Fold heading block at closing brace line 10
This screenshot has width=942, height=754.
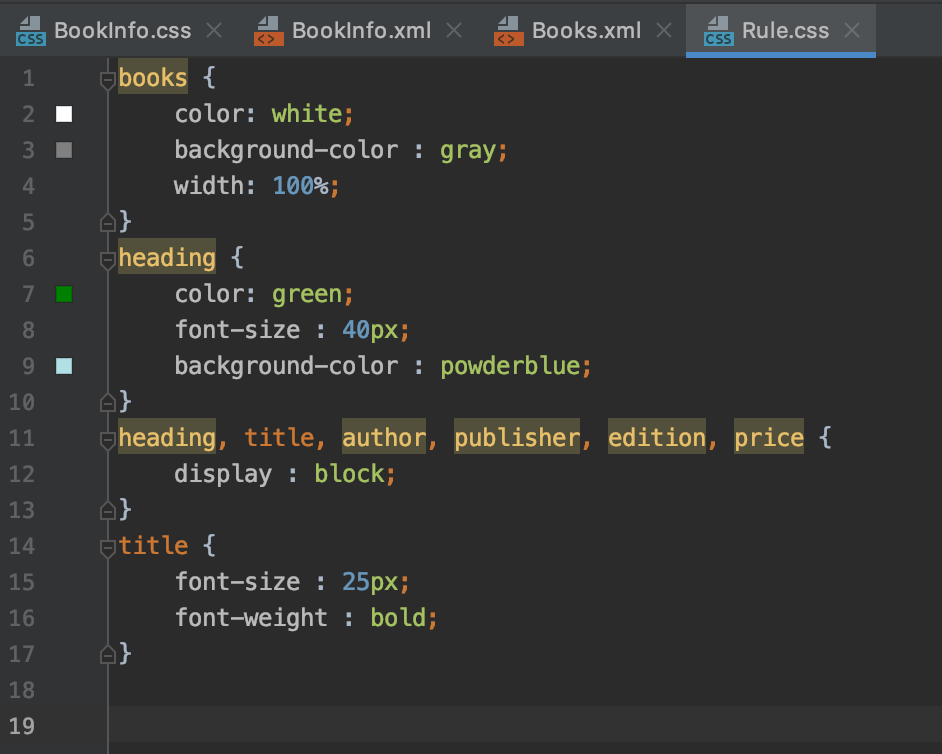(x=108, y=402)
